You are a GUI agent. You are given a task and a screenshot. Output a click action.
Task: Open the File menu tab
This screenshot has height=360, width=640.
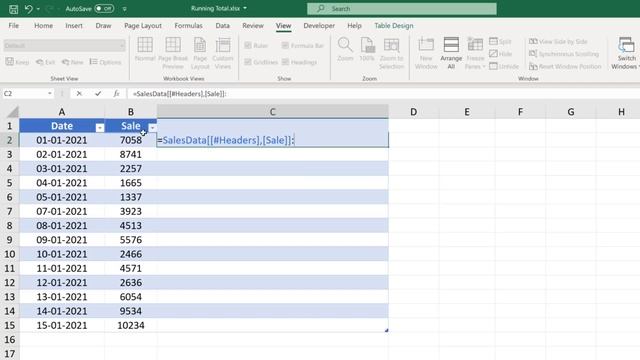(13, 25)
